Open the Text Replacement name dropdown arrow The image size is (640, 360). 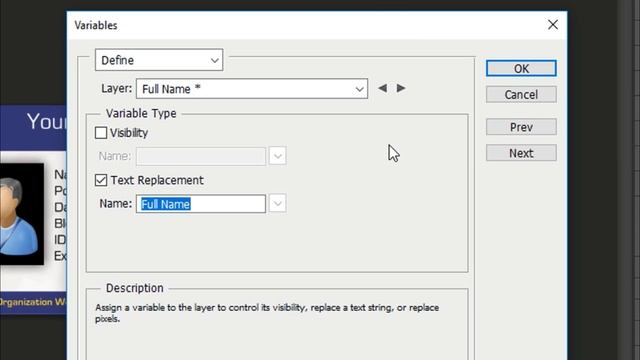278,204
